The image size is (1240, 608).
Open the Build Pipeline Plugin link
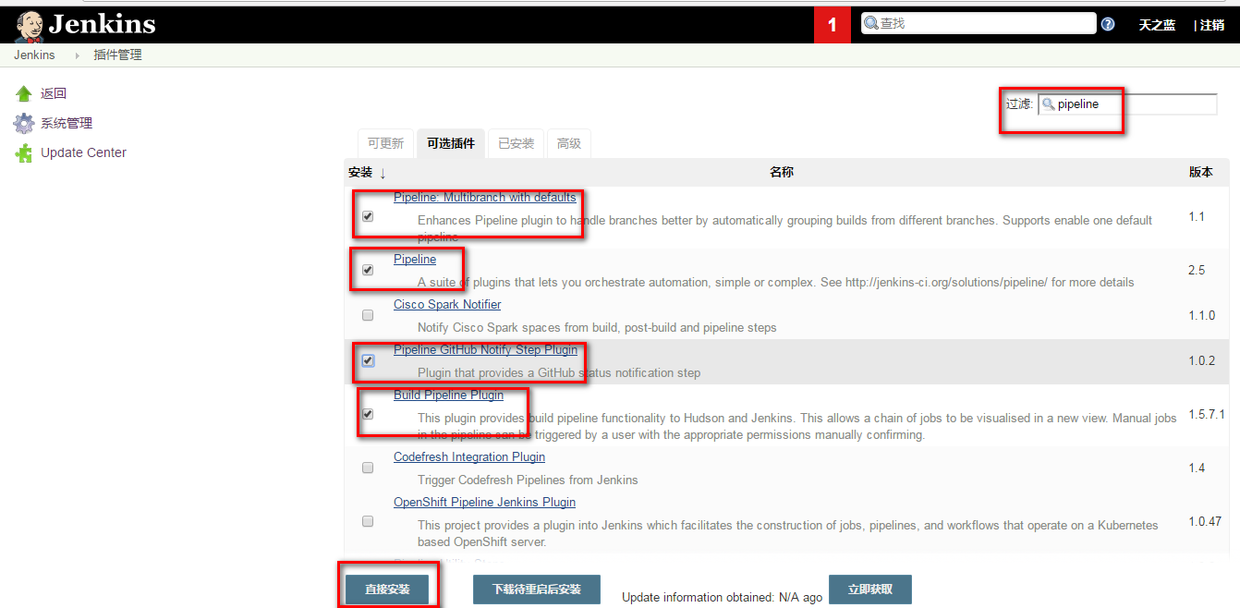click(x=448, y=394)
